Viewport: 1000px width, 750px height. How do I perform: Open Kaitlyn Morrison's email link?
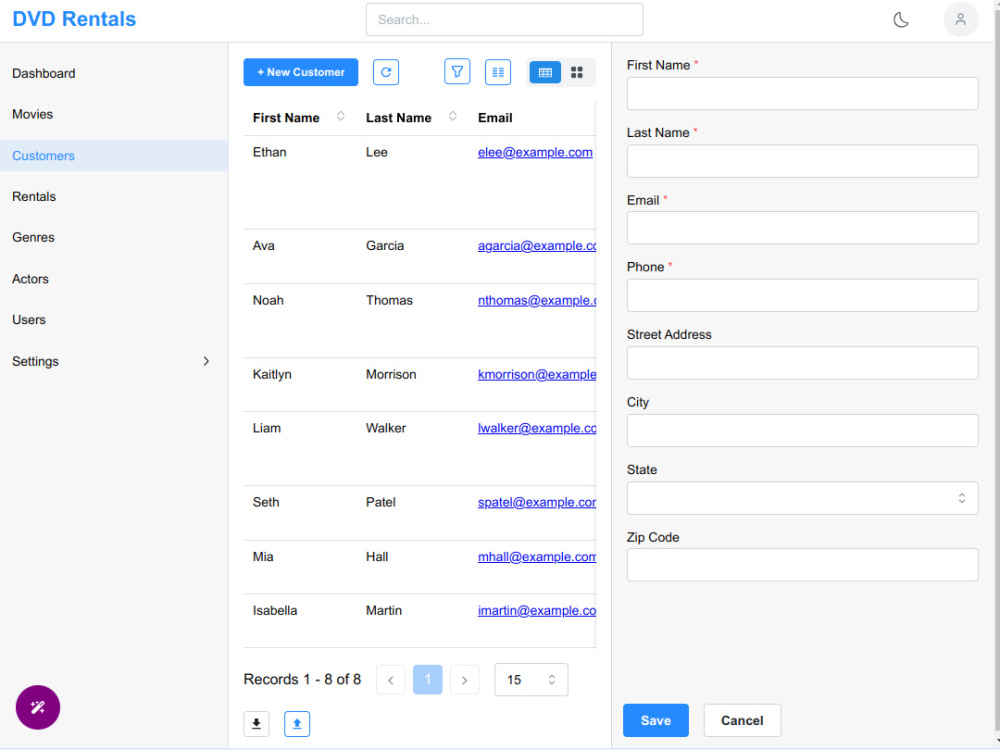pyautogui.click(x=537, y=374)
